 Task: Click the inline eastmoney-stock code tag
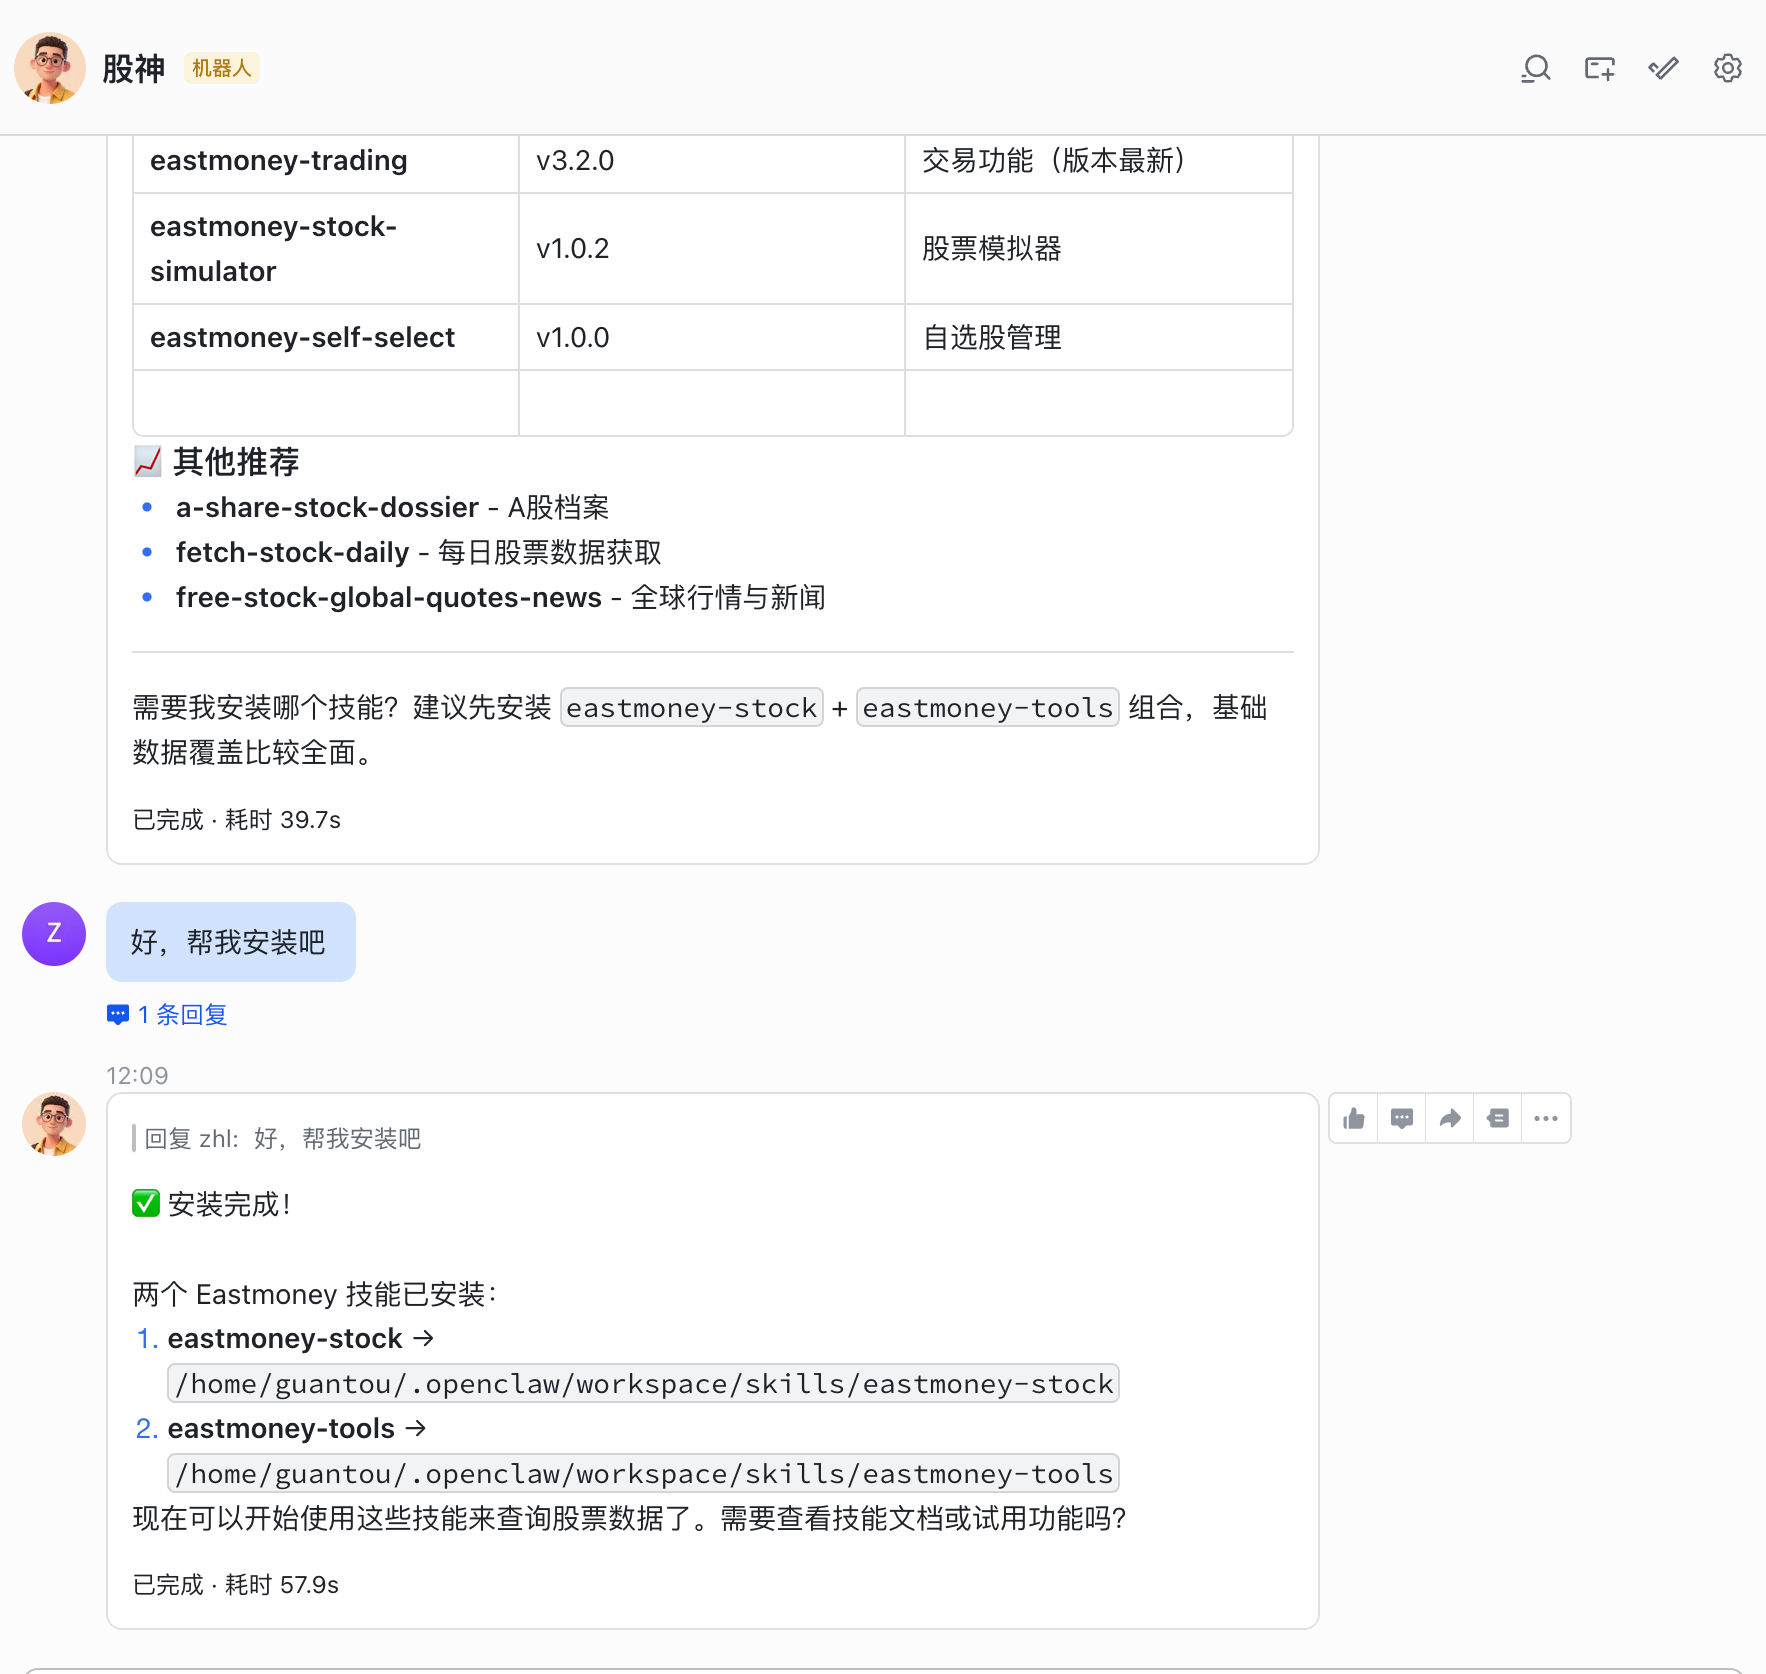691,708
